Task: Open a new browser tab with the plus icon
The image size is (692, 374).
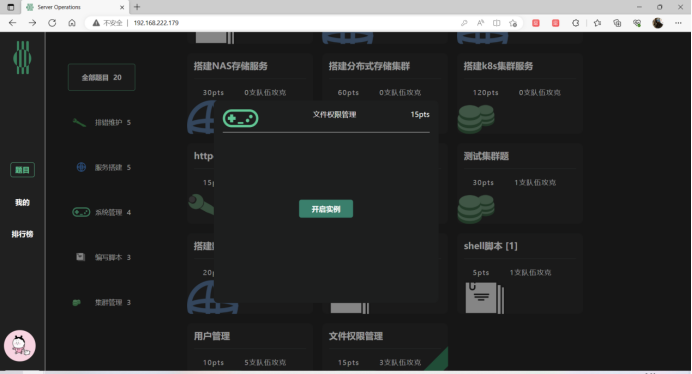Action: (x=137, y=7)
